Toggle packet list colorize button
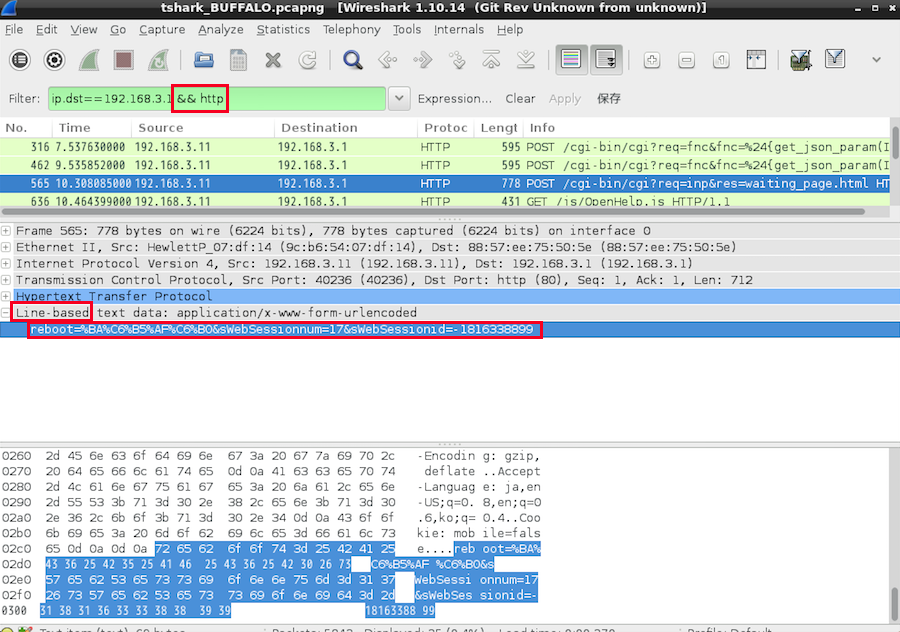The width and height of the screenshot is (900, 632). [x=571, y=59]
